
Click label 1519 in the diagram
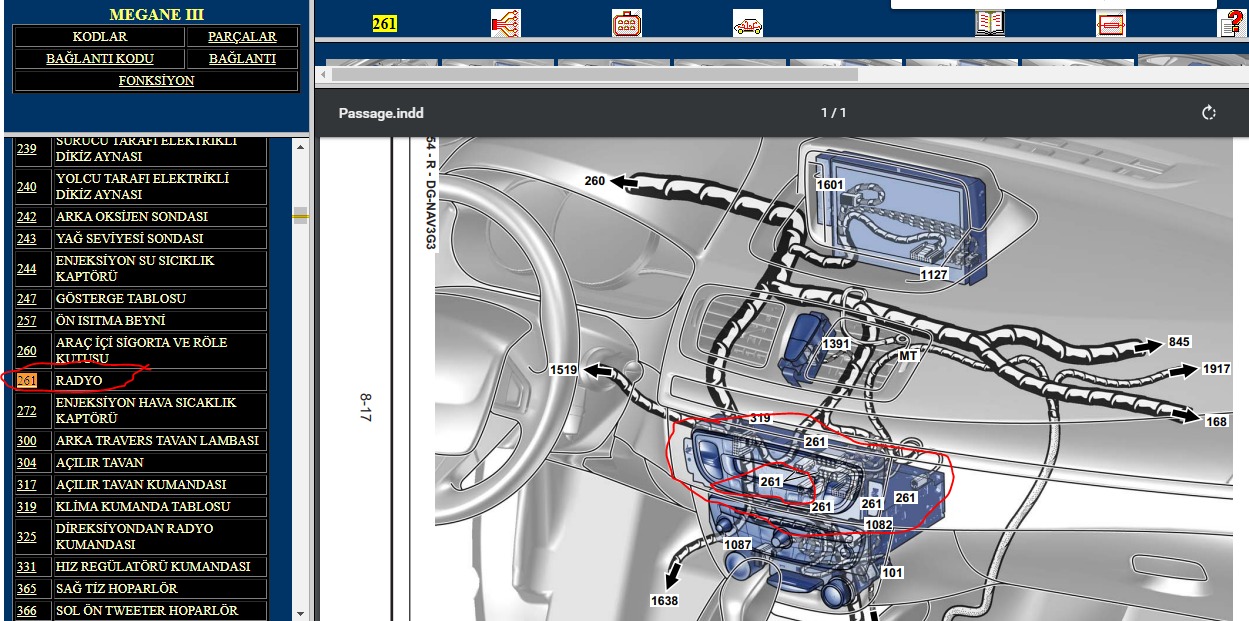click(x=564, y=370)
